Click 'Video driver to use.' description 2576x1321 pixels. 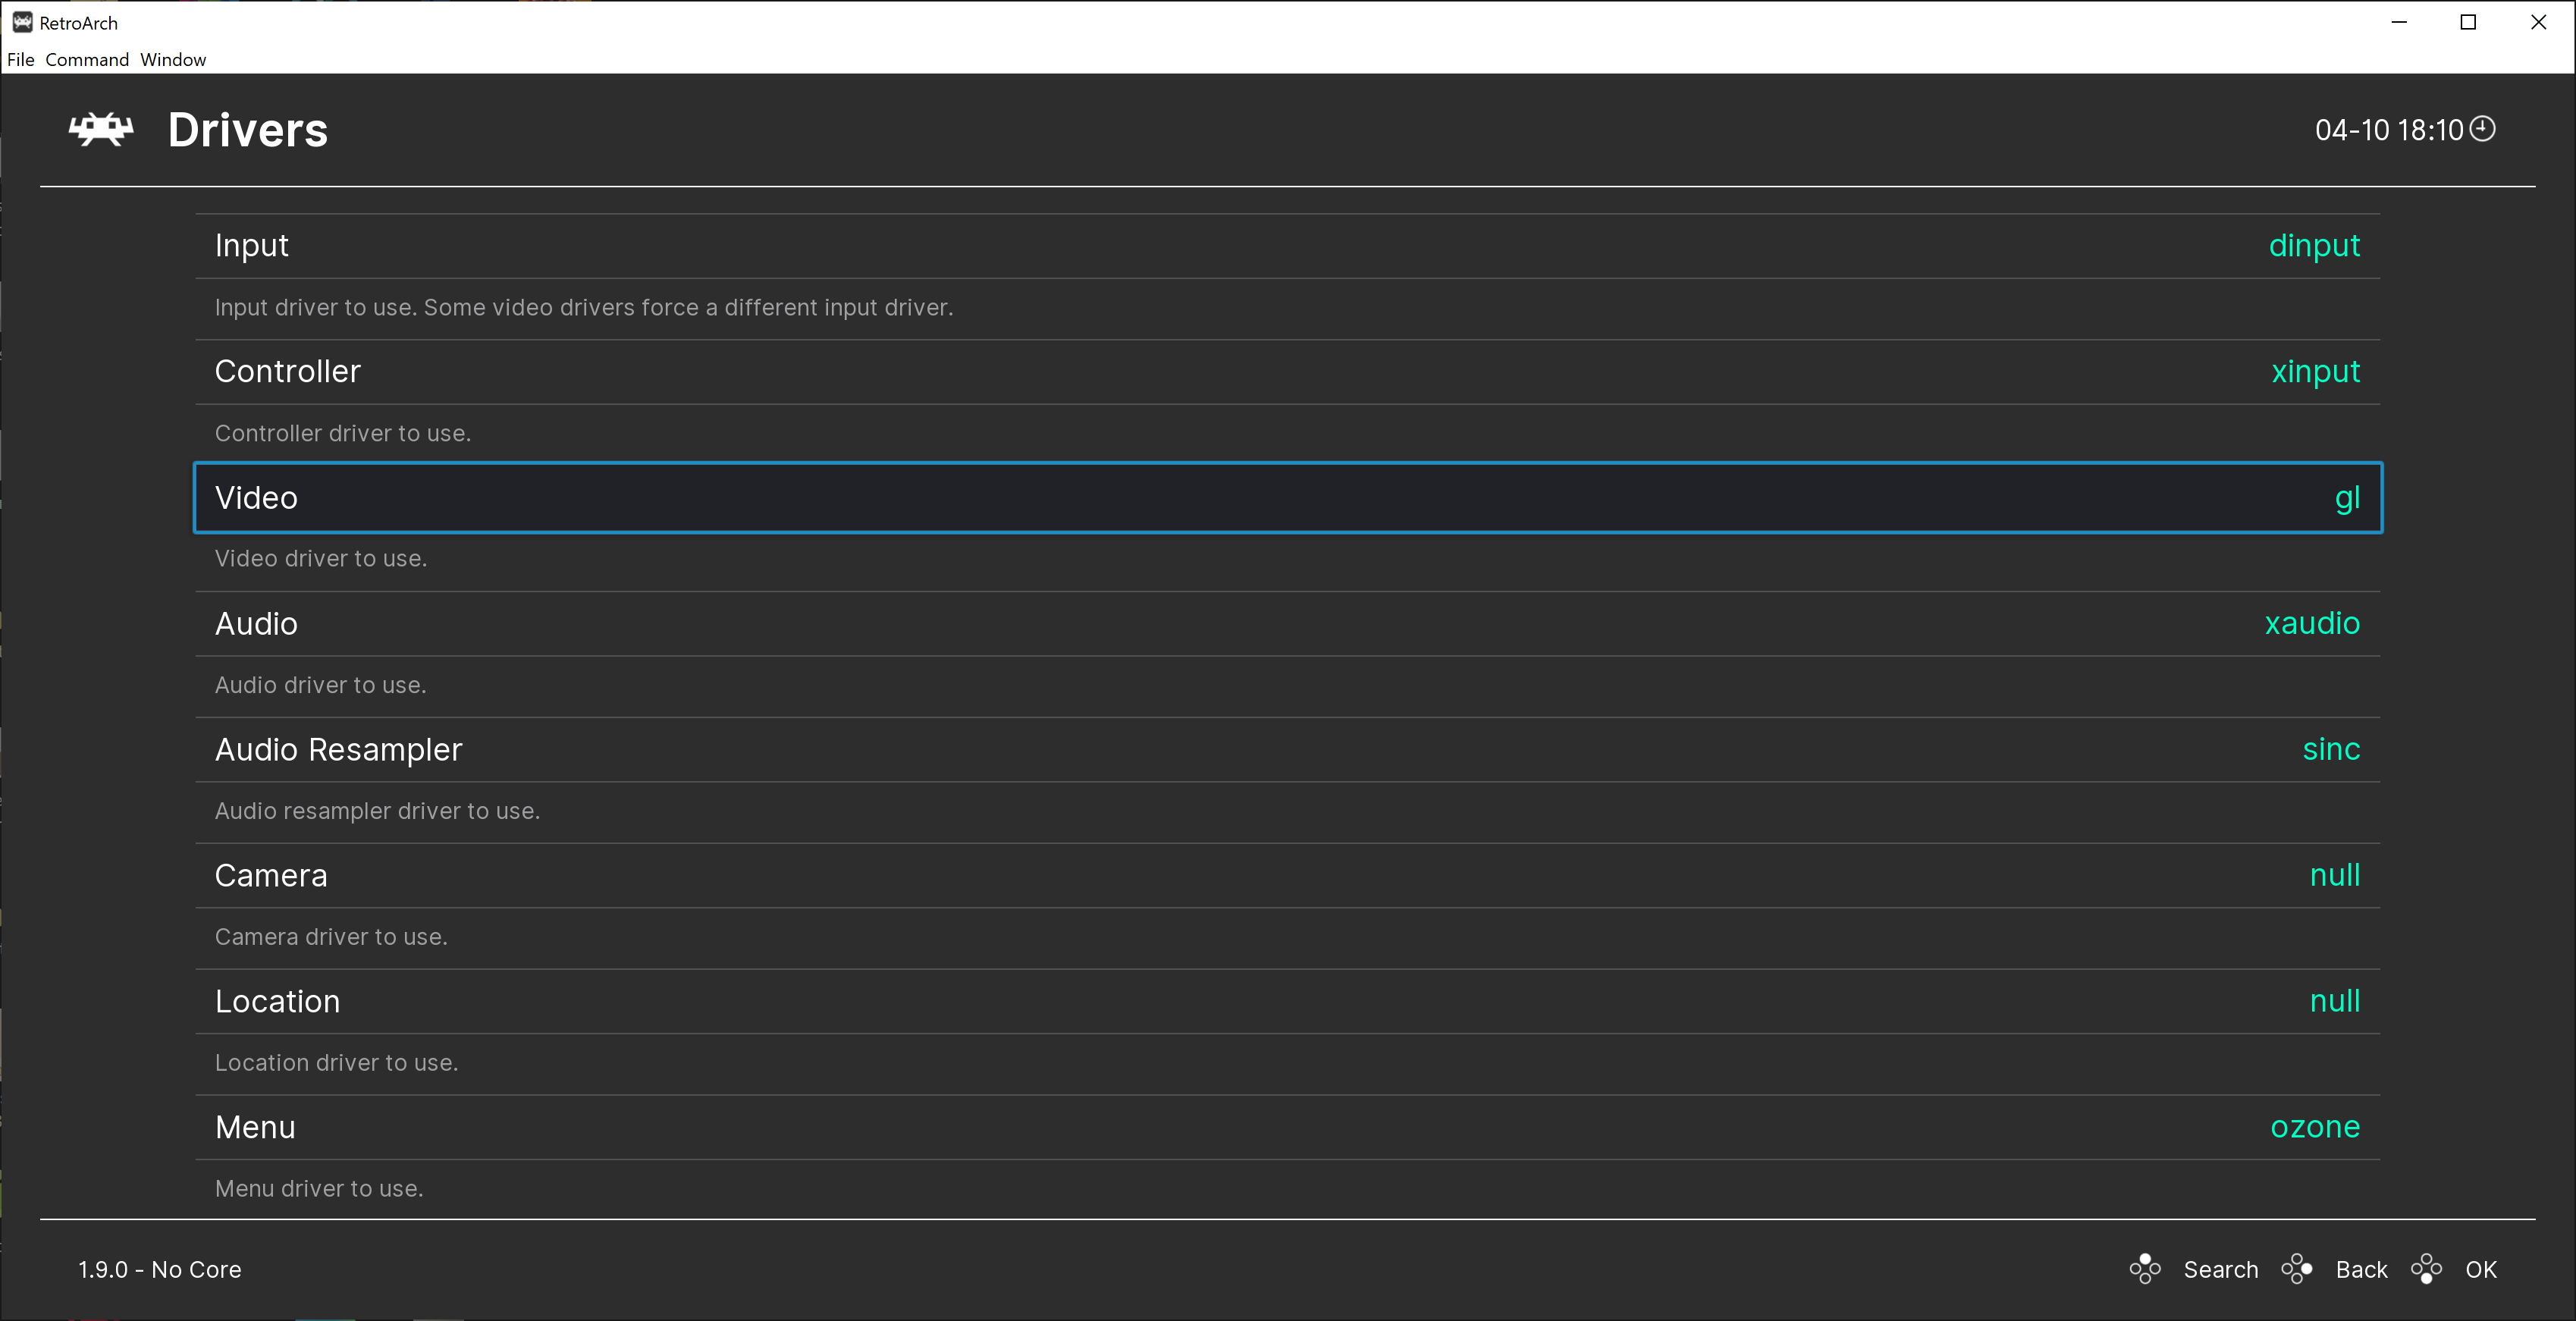[x=321, y=559]
